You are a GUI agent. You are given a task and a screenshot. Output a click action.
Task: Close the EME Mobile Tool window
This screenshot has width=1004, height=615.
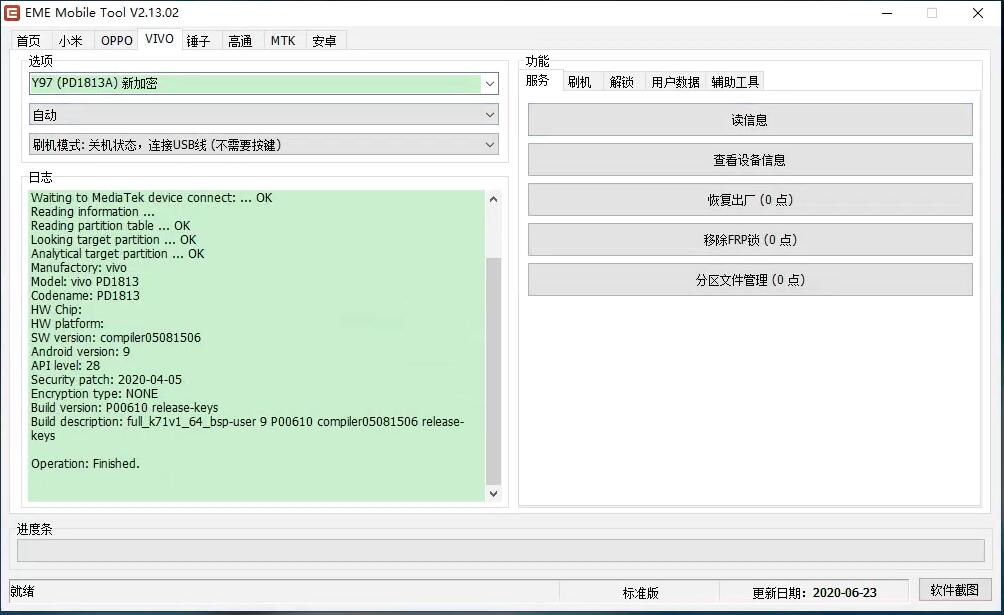978,13
